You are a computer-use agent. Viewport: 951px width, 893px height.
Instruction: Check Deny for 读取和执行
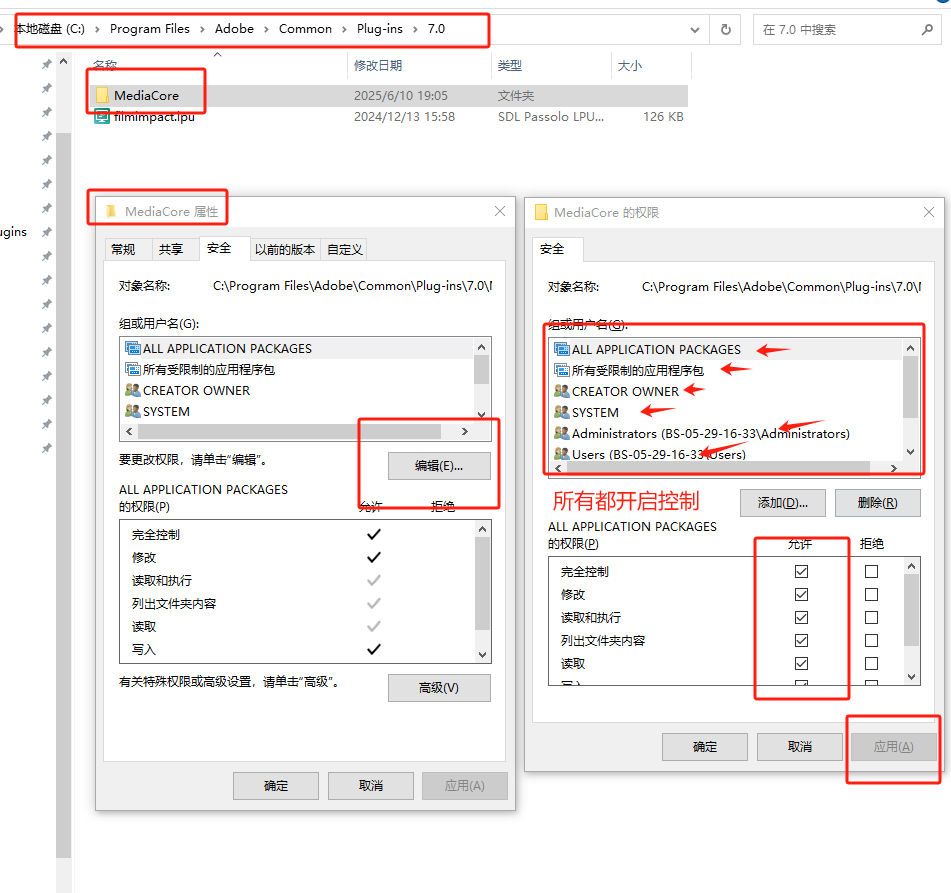coord(872,618)
